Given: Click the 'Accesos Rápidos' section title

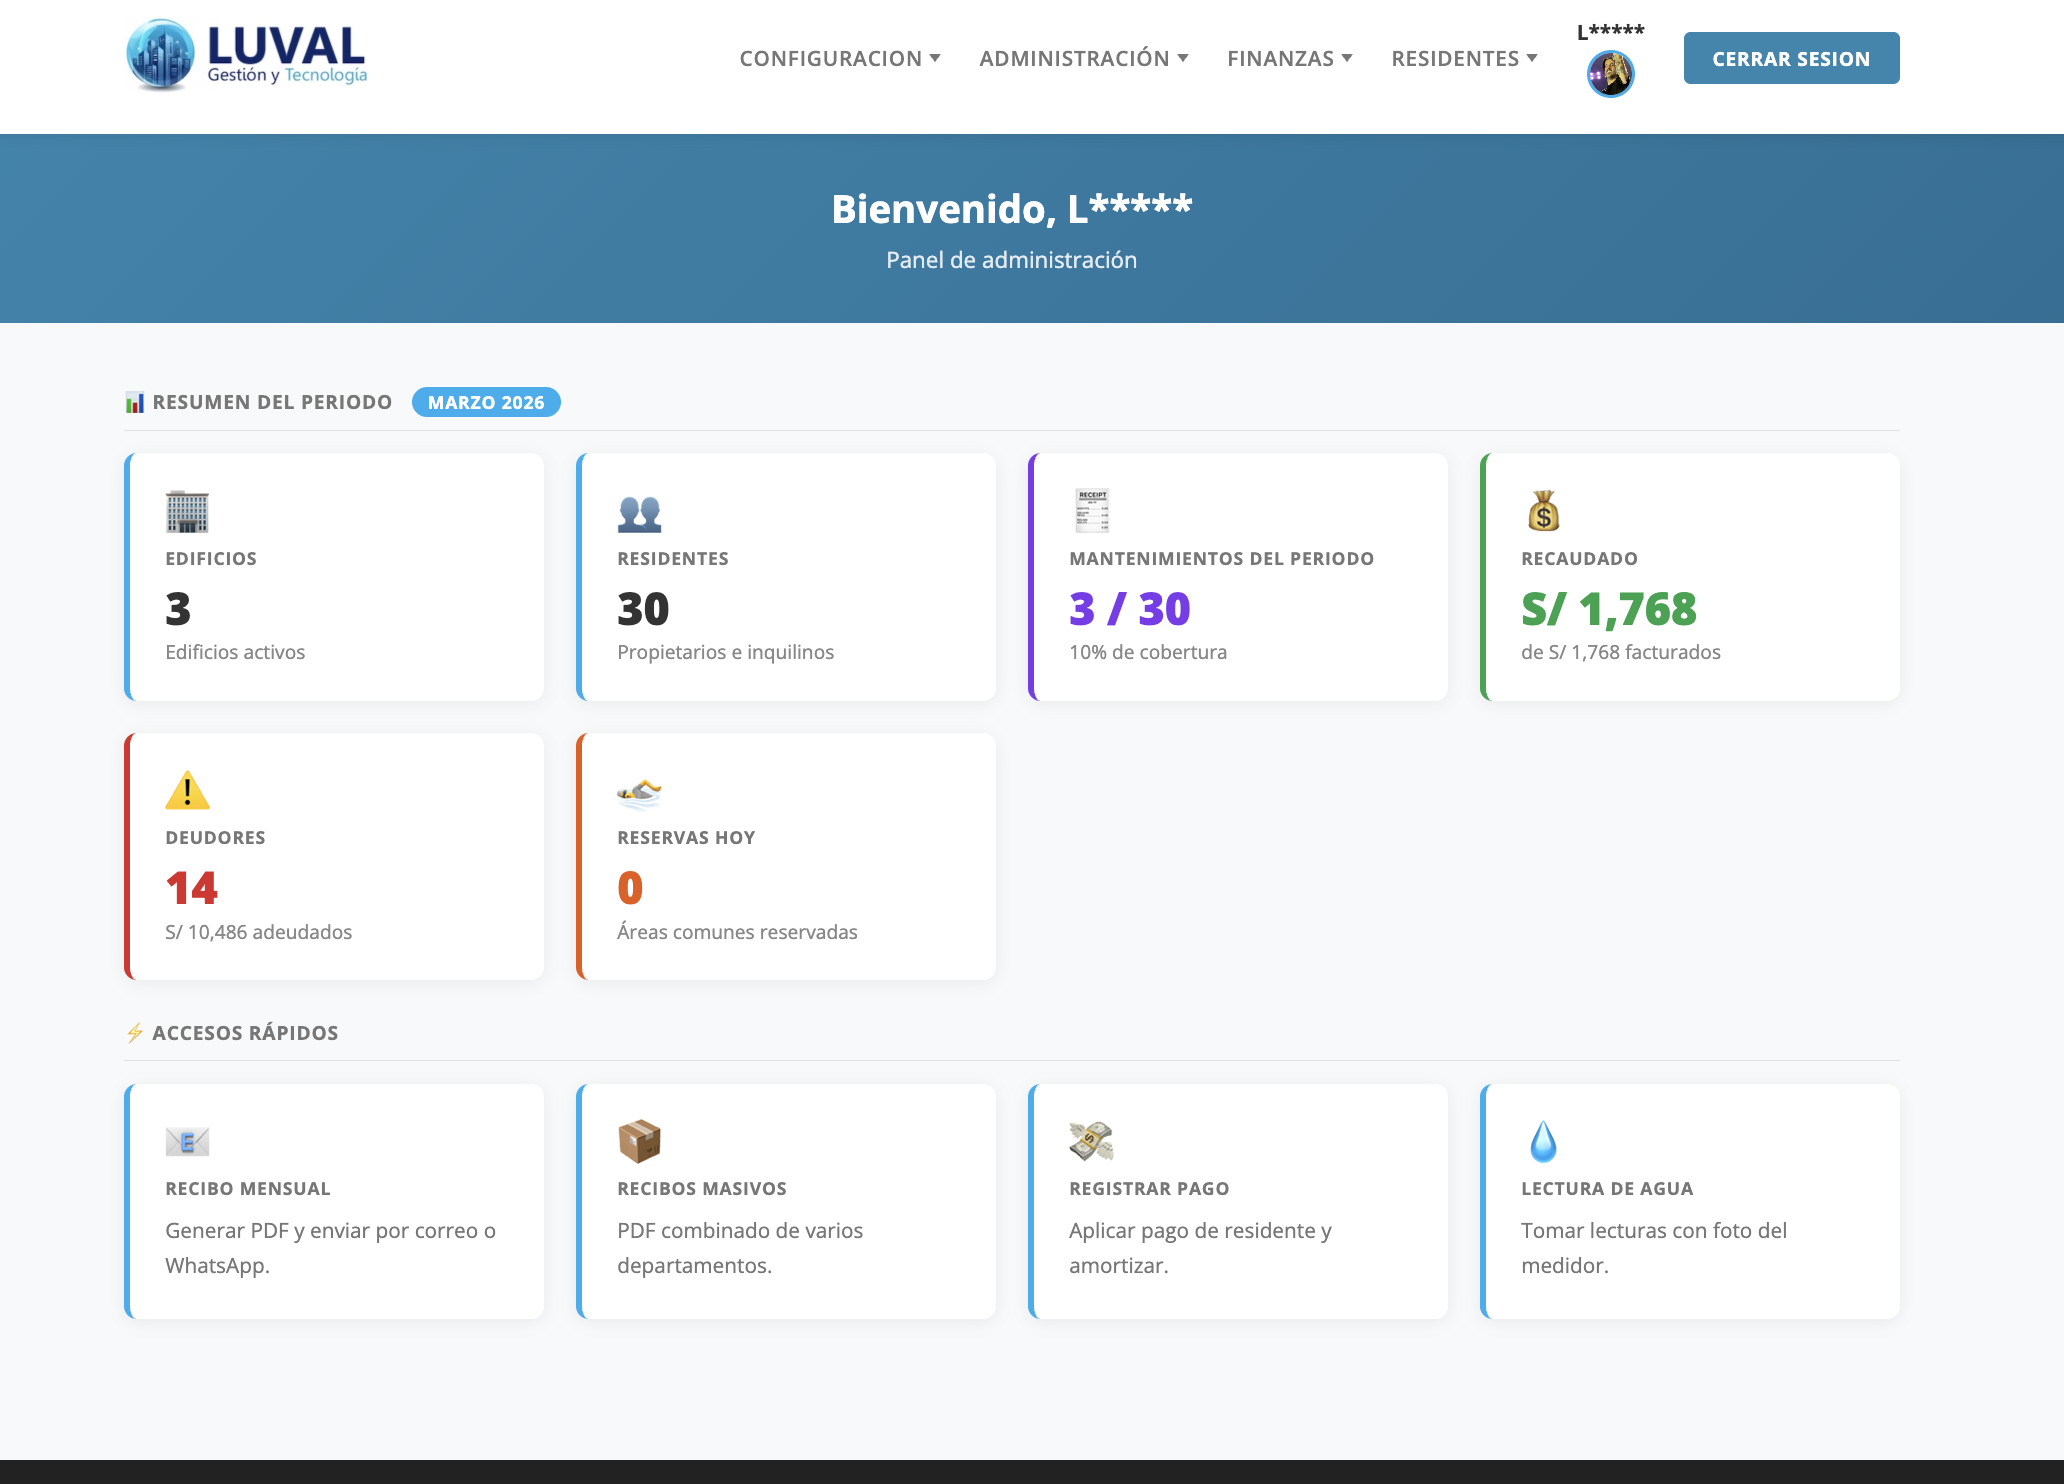Looking at the screenshot, I should (245, 1033).
